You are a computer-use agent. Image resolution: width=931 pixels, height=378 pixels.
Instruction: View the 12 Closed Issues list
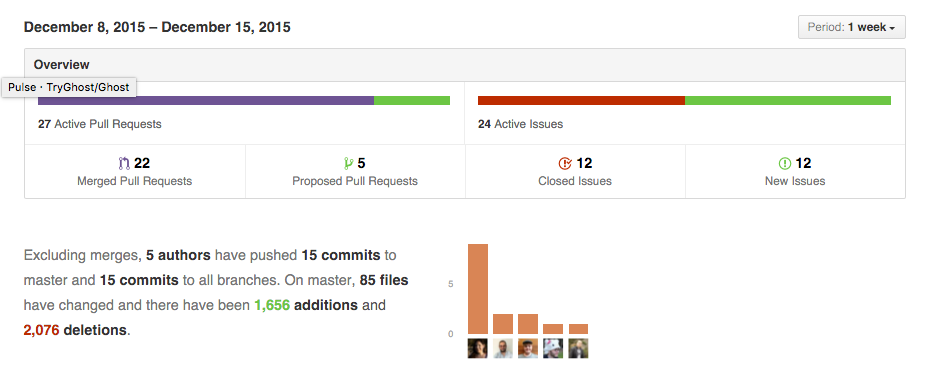tap(575, 171)
